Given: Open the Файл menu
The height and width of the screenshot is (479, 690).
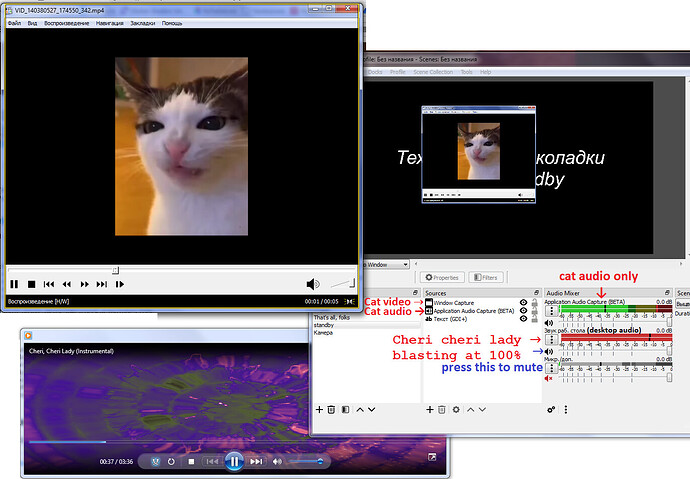Looking at the screenshot, I should coord(15,23).
